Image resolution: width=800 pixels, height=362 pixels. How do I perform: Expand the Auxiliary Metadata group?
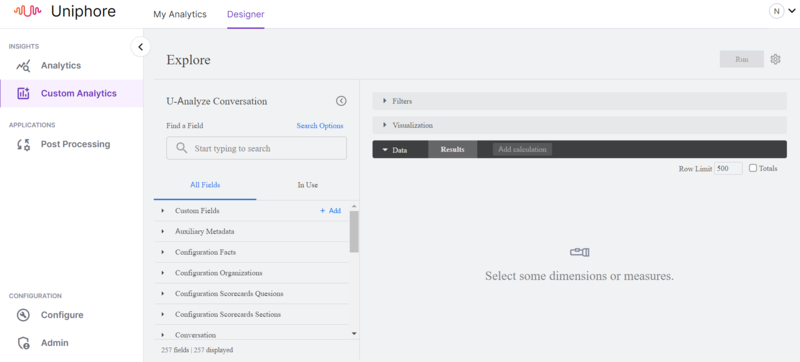coord(162,231)
